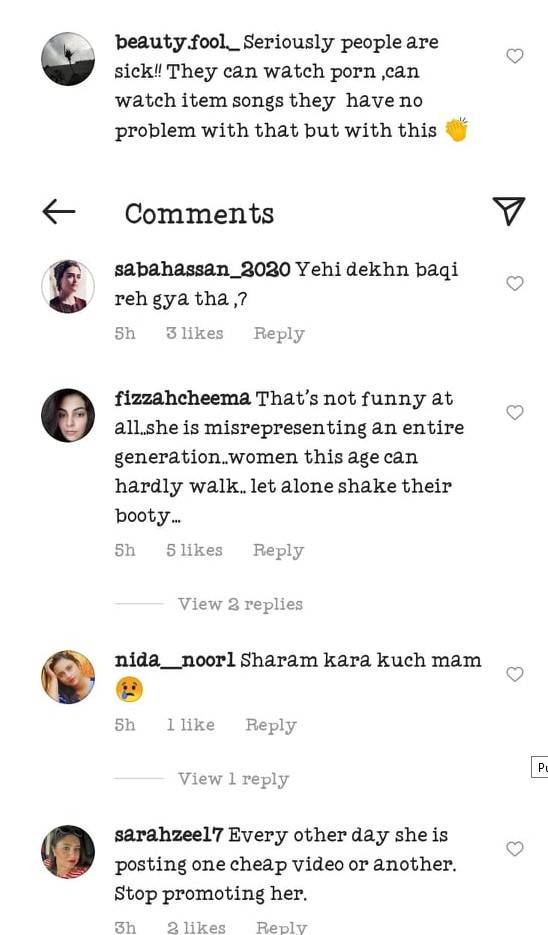
Task: Like fizzahcheema's comment heart
Action: 515,412
